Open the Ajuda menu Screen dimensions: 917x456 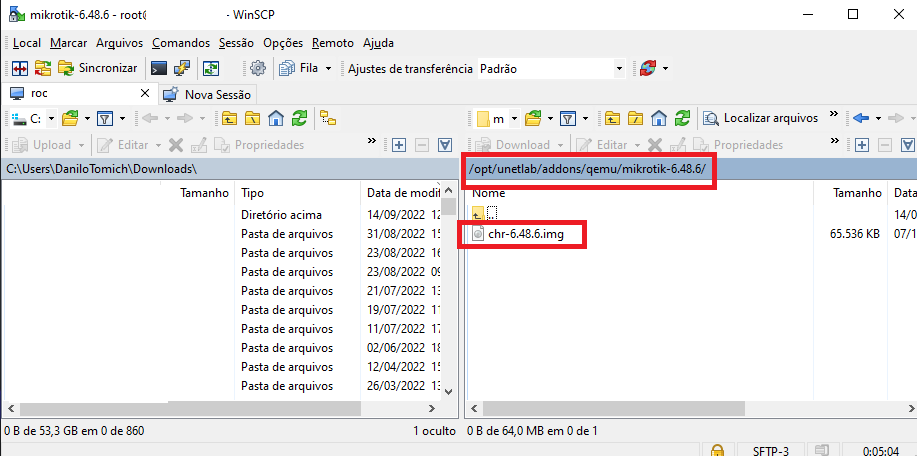(378, 43)
